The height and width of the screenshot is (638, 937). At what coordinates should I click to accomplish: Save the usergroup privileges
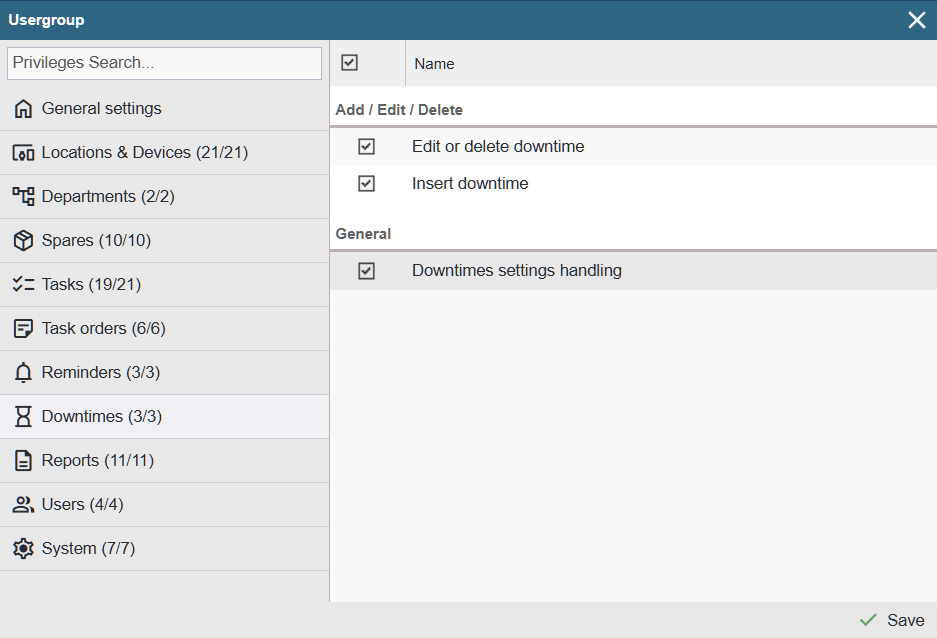892,620
